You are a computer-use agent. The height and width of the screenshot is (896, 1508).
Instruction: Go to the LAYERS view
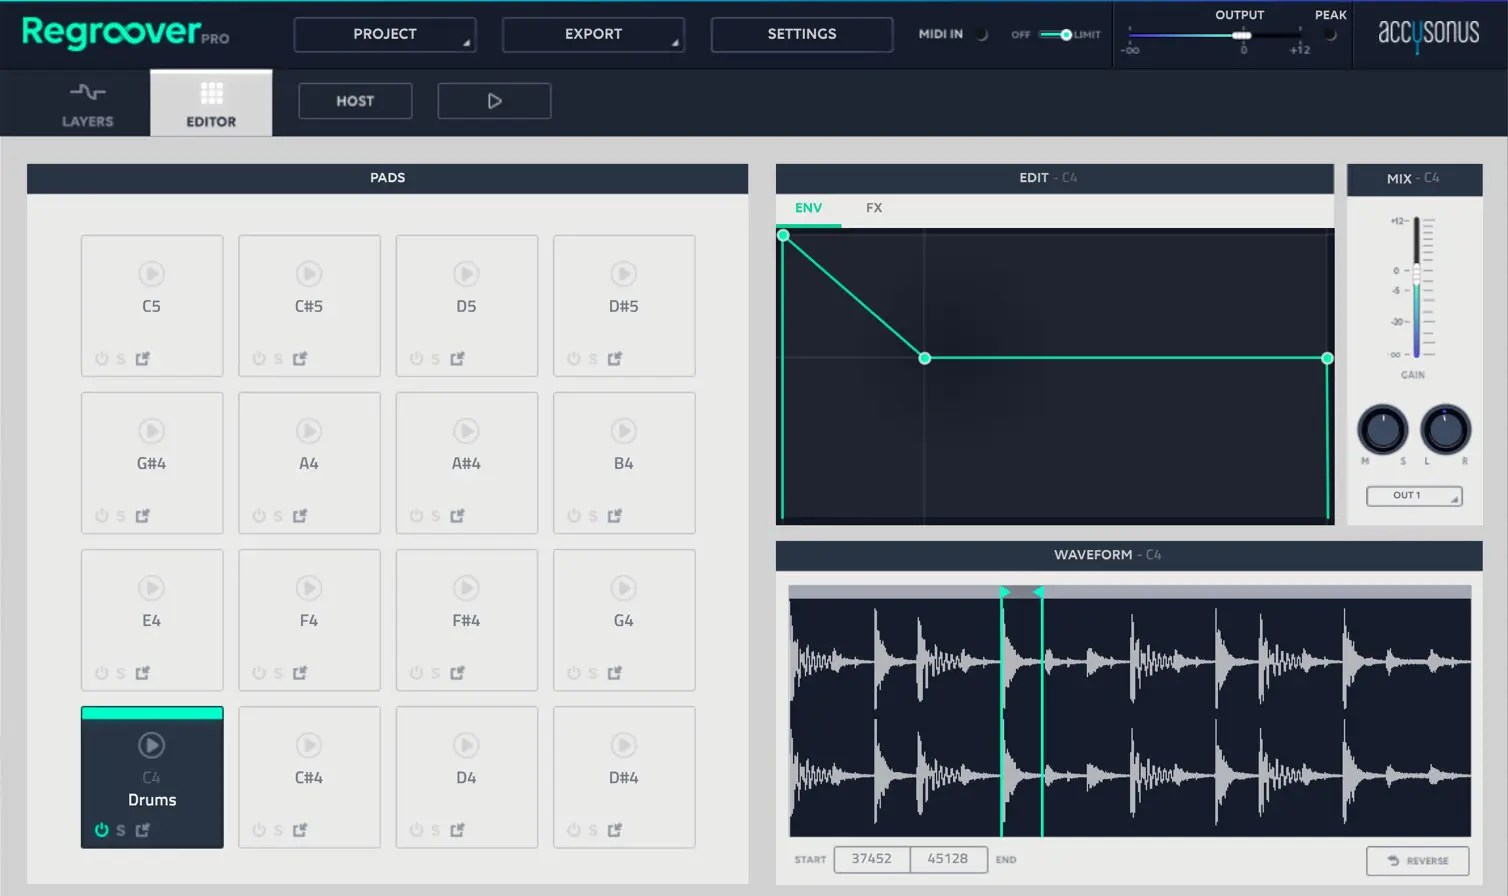click(87, 103)
